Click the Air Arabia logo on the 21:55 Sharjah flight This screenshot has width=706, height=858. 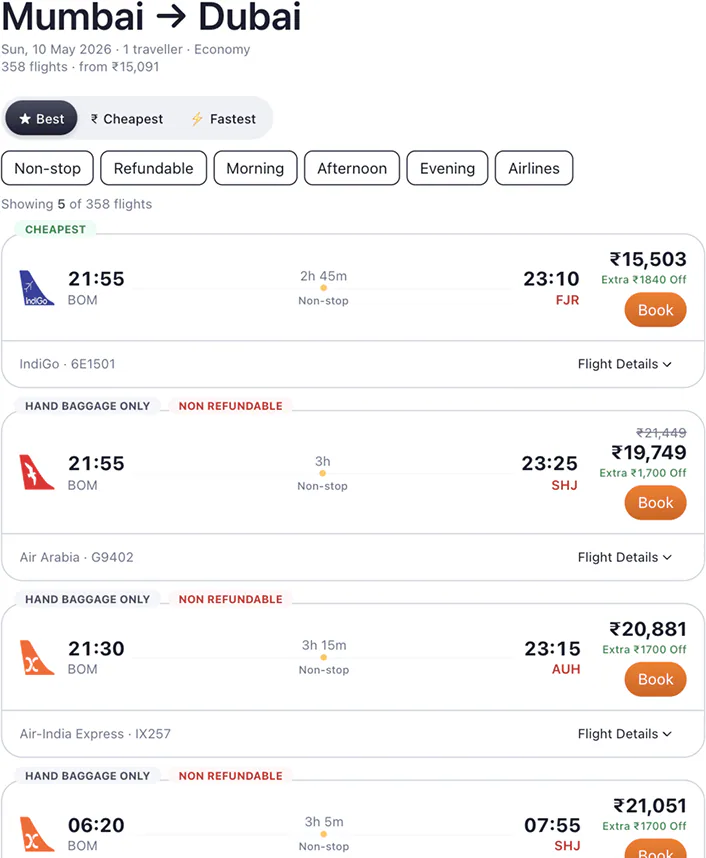[x=38, y=472]
